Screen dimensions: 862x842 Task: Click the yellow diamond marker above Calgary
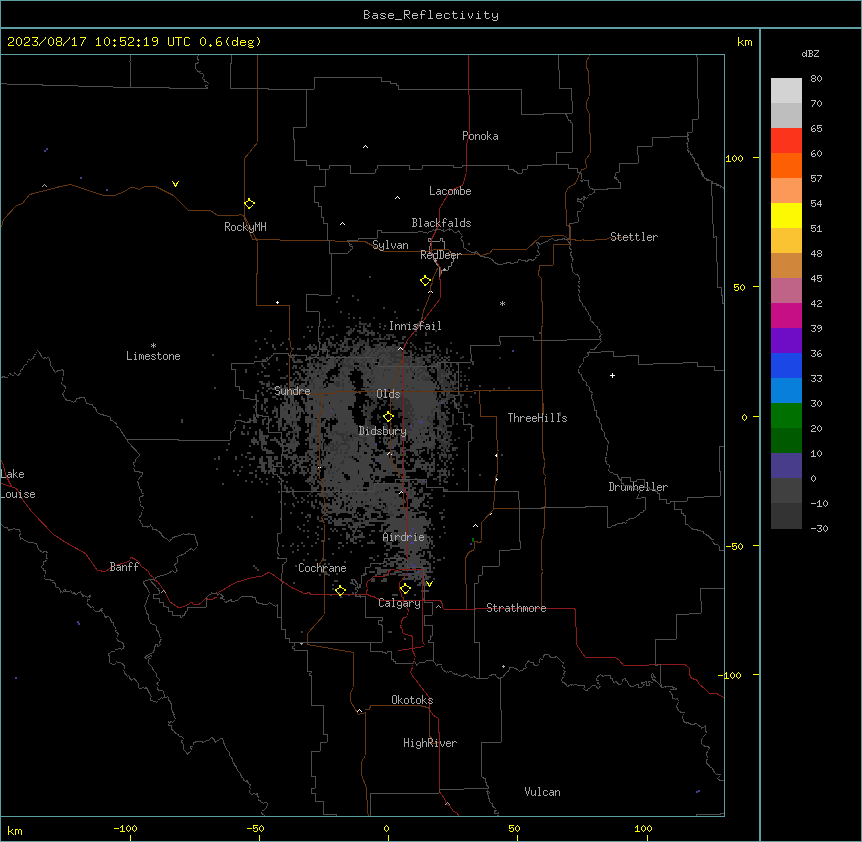point(405,589)
